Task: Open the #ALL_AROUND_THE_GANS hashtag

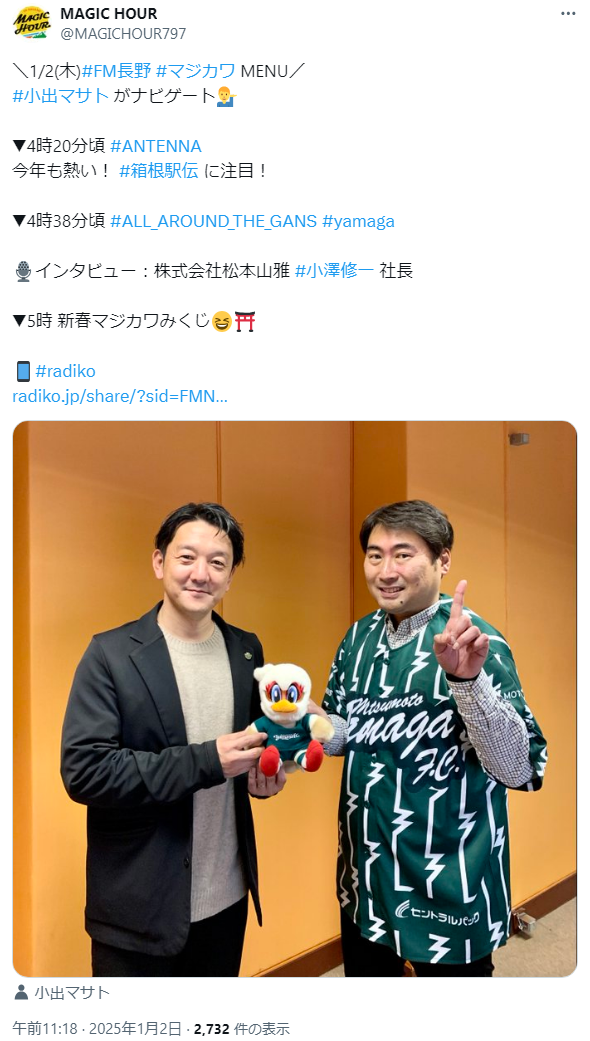Action: (214, 221)
